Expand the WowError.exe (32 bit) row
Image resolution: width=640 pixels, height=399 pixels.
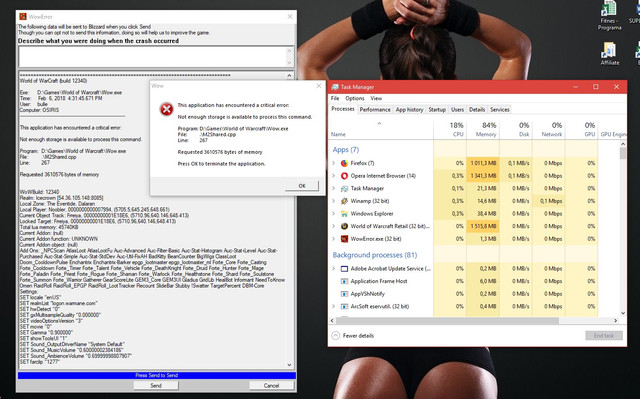point(333,239)
